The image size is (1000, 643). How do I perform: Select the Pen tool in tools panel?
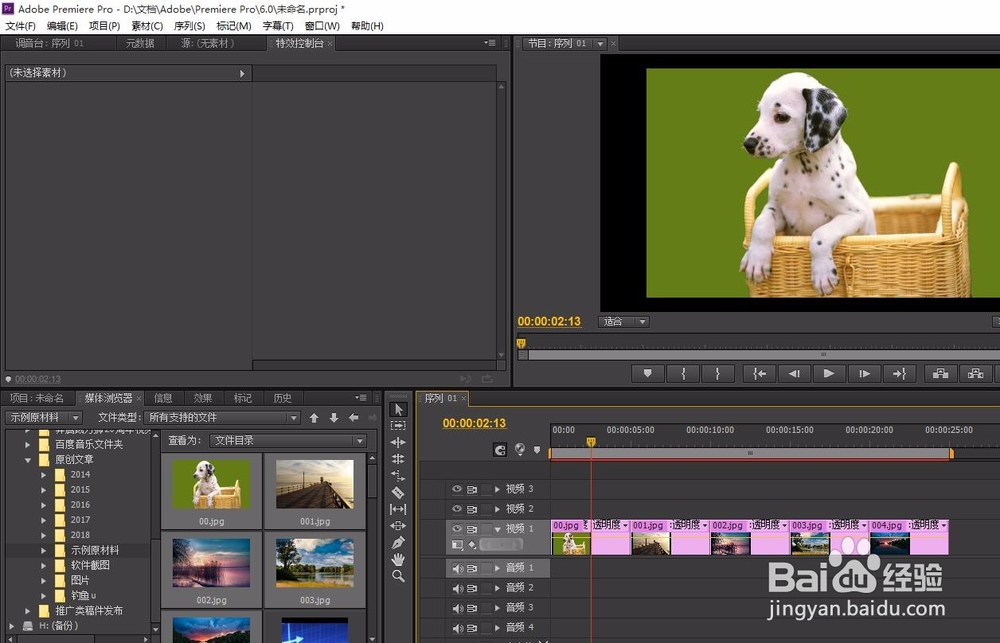tap(398, 542)
